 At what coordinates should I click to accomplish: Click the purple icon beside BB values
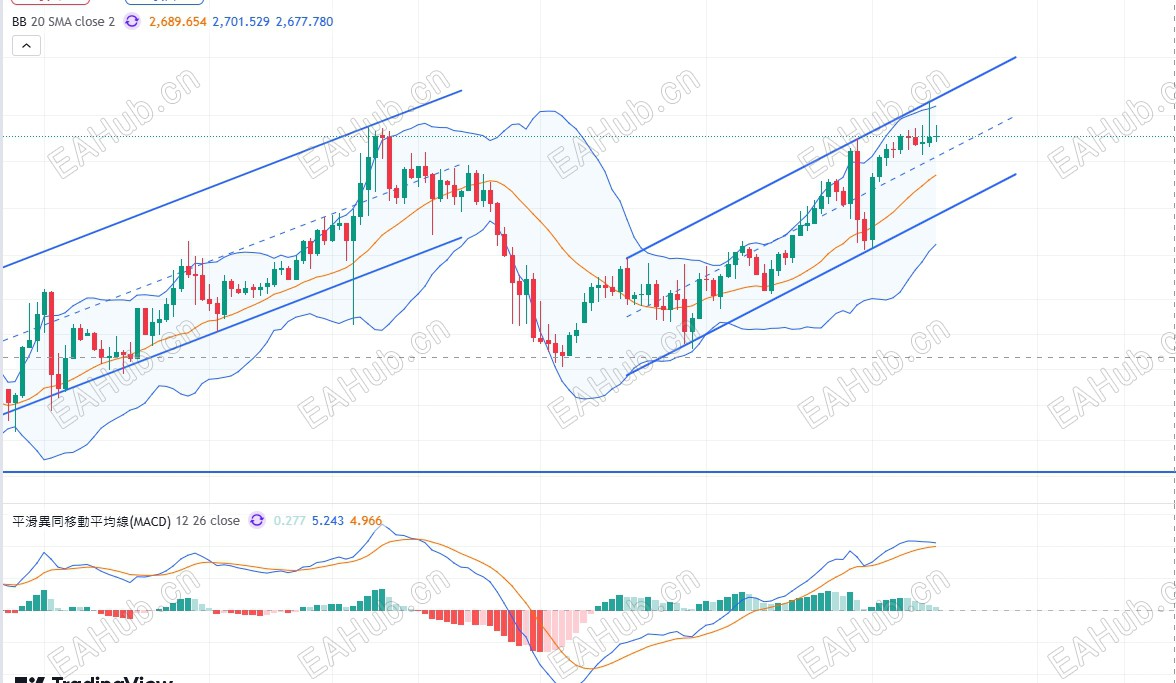(x=132, y=21)
